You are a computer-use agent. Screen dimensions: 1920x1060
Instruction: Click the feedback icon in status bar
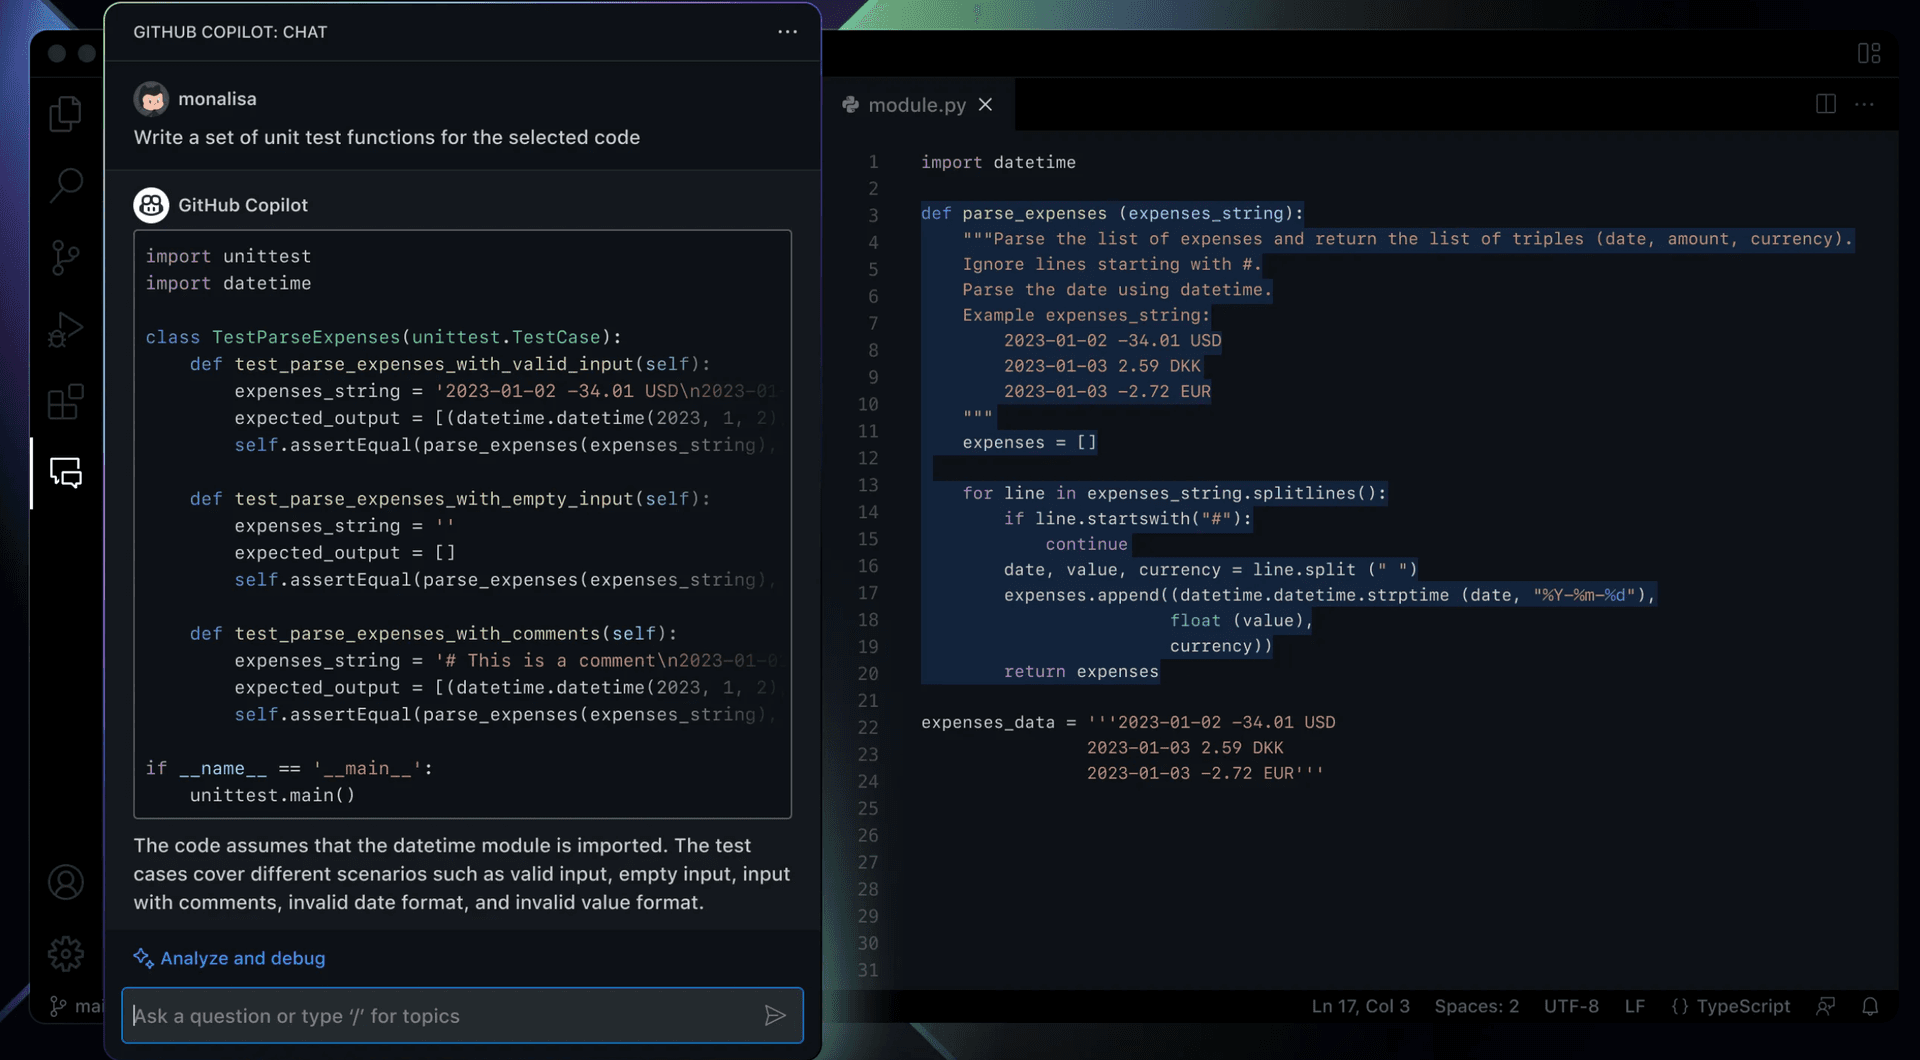pos(1826,1007)
